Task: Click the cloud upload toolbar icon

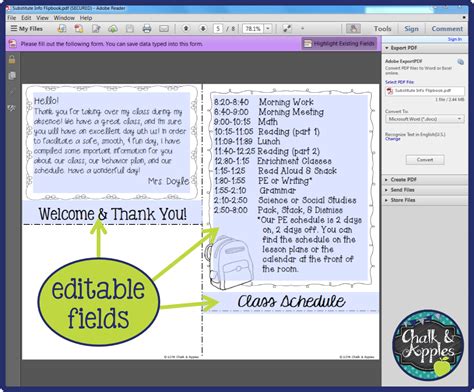Action: pos(113,29)
